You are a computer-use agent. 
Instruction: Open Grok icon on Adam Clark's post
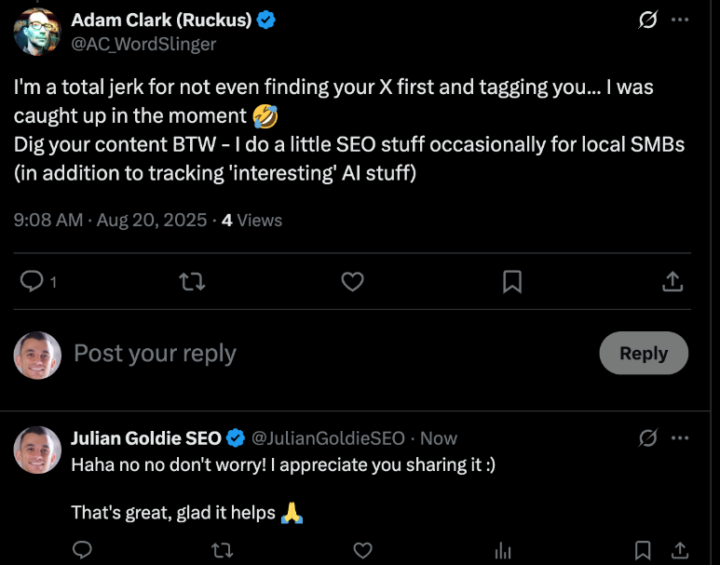[647, 20]
